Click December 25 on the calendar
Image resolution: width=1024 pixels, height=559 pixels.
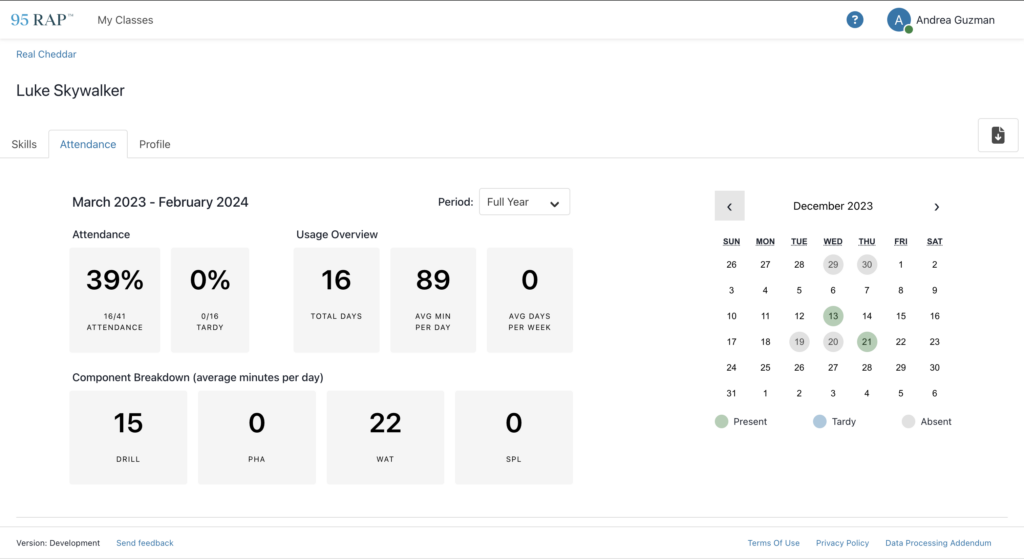765,368
